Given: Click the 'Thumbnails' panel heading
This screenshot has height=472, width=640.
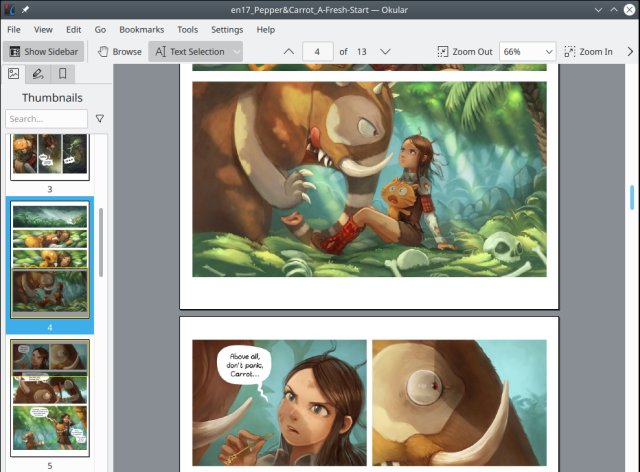Looking at the screenshot, I should coord(52,98).
